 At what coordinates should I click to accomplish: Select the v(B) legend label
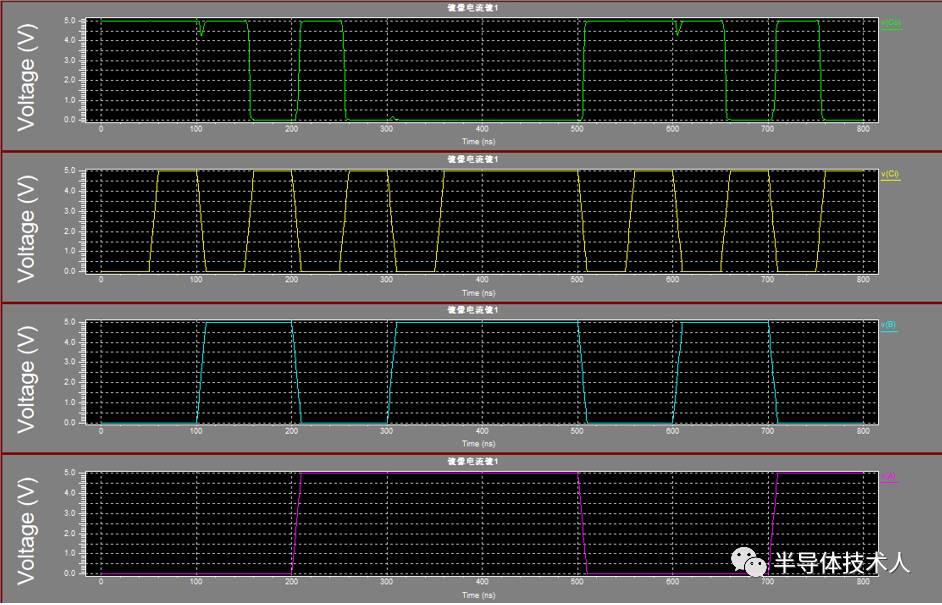click(889, 325)
